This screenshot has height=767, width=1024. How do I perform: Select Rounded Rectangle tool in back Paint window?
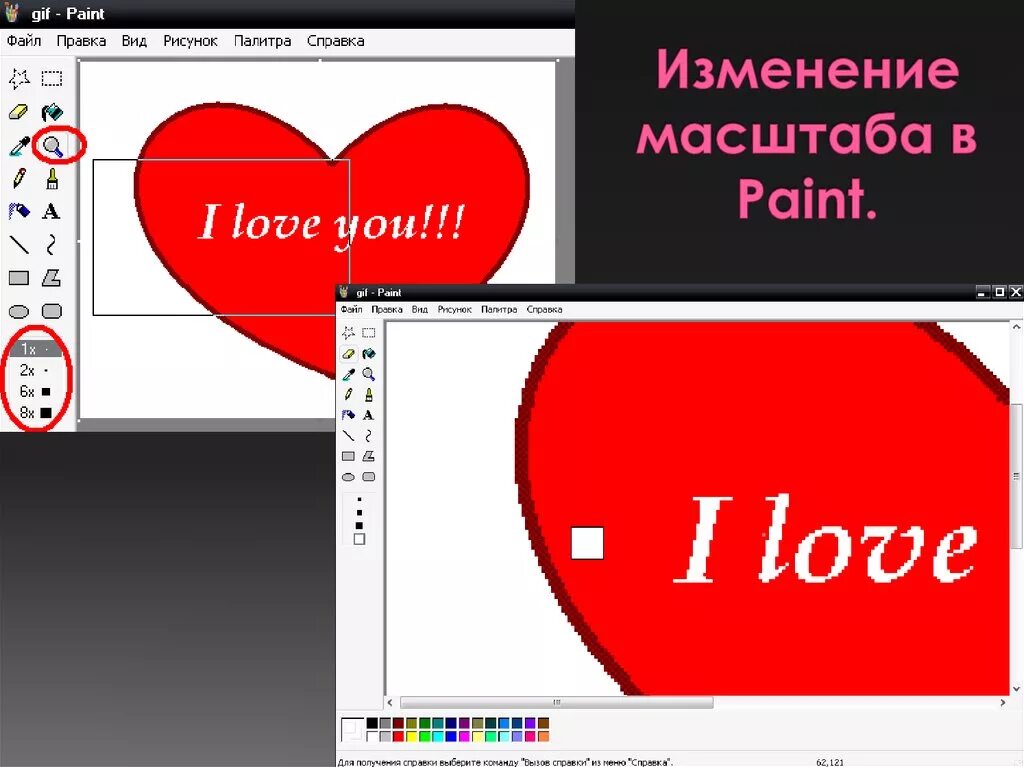point(52,312)
